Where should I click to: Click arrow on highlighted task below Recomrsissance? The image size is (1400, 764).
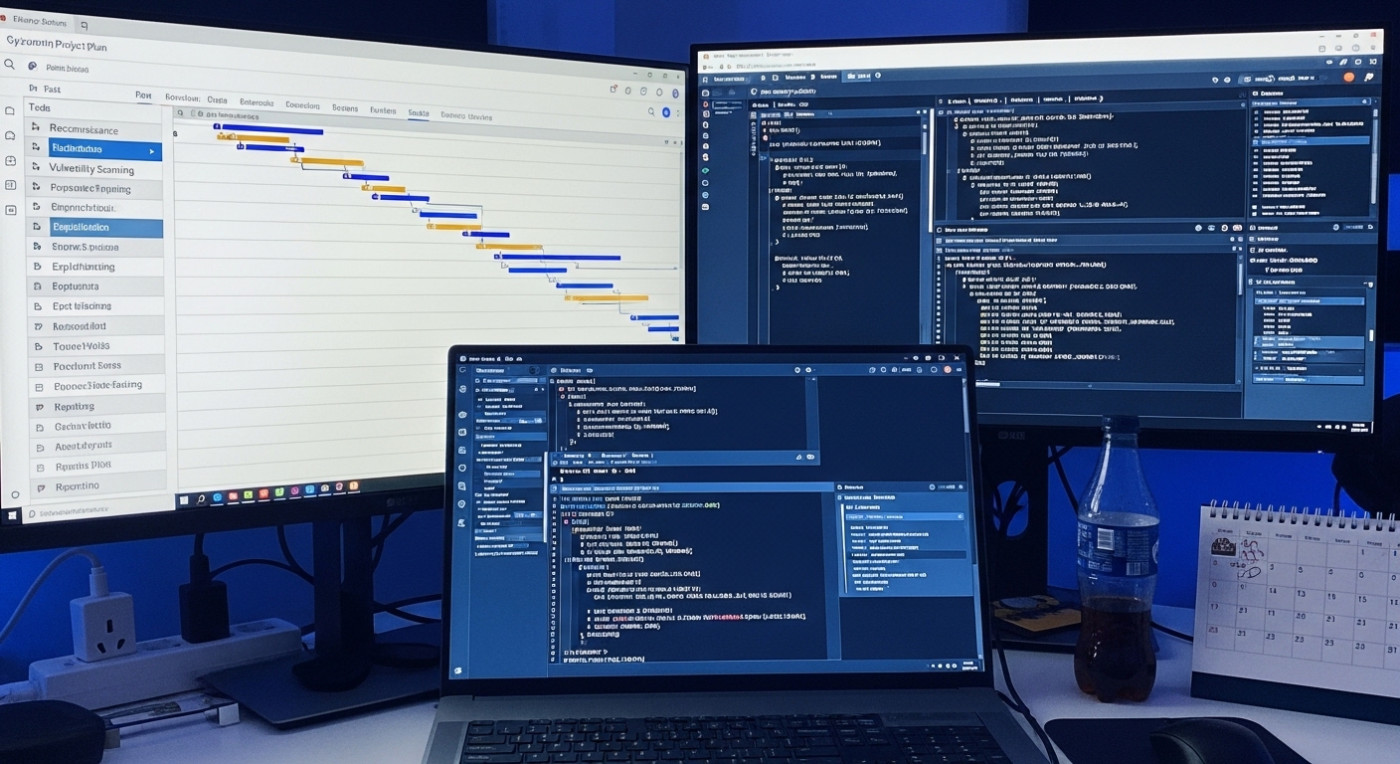pos(152,151)
